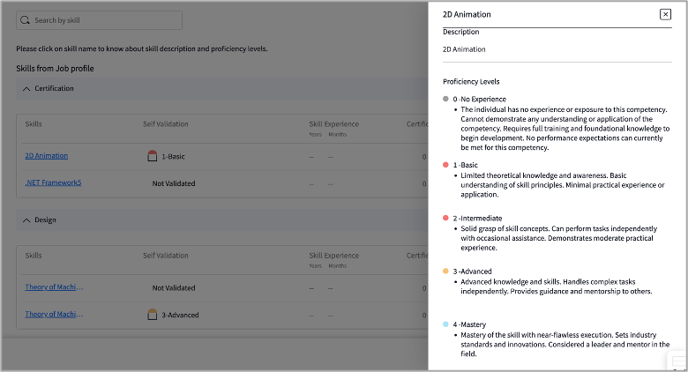Image resolution: width=688 pixels, height=372 pixels.
Task: Collapse the Certification section chevron
Action: point(26,89)
